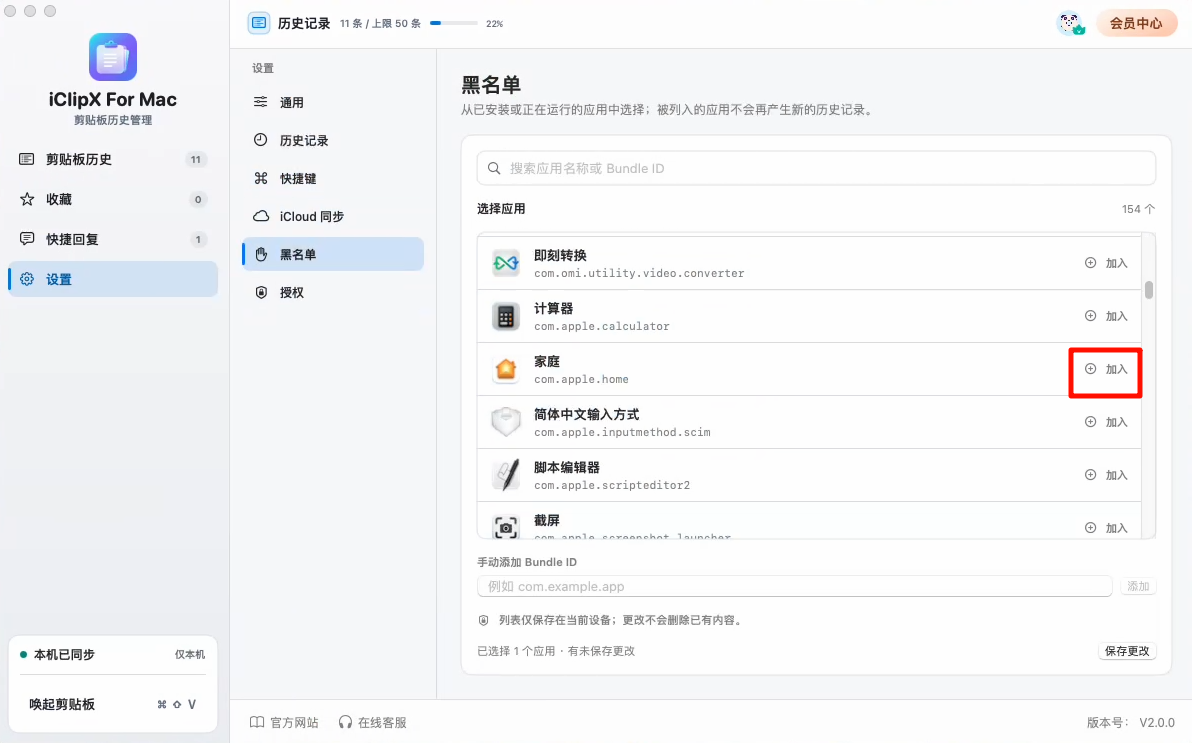1192x743 pixels.
Task: Click the 收藏 star icon
Action: (27, 199)
